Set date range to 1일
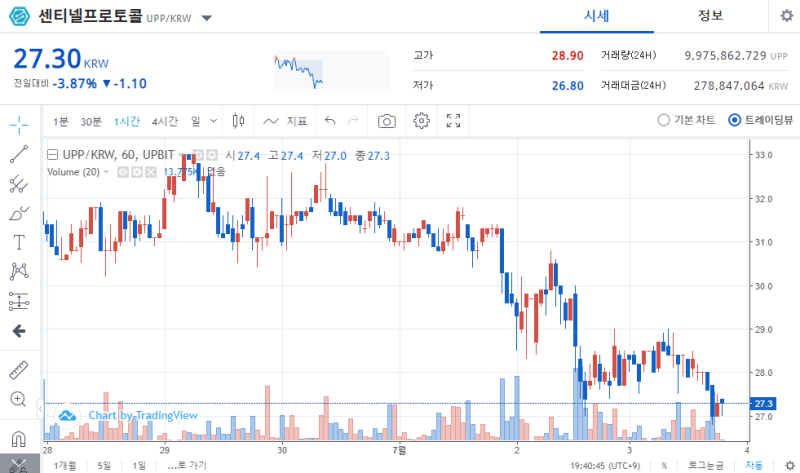 click(x=139, y=465)
